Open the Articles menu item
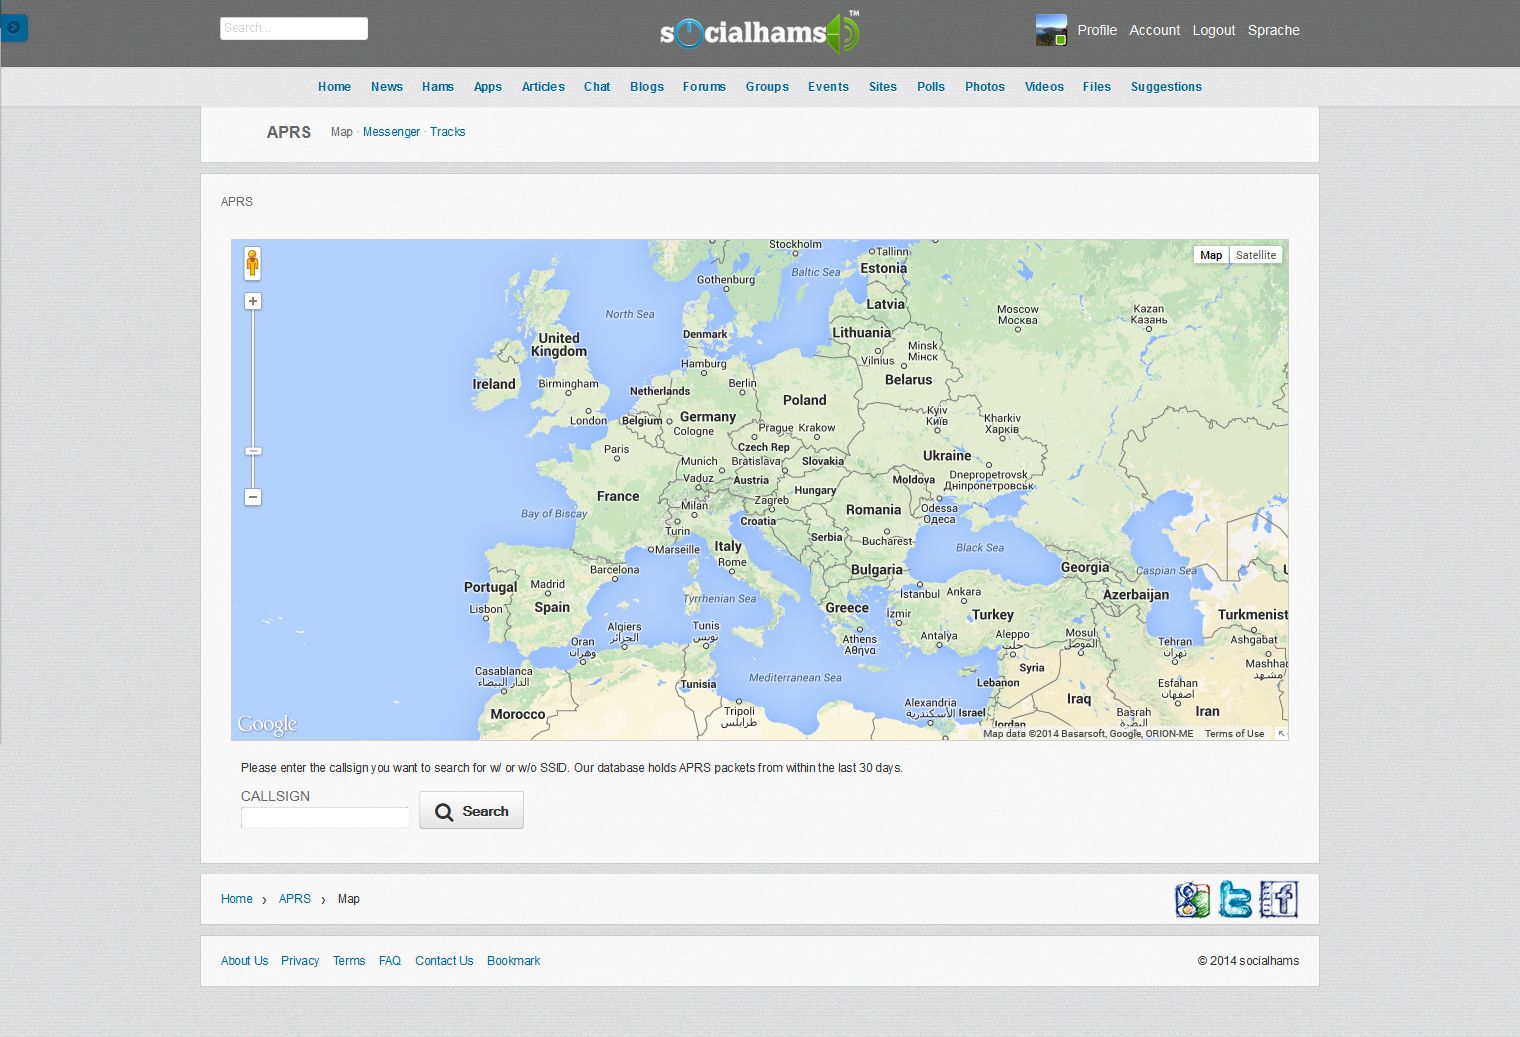This screenshot has width=1520, height=1037. point(543,87)
